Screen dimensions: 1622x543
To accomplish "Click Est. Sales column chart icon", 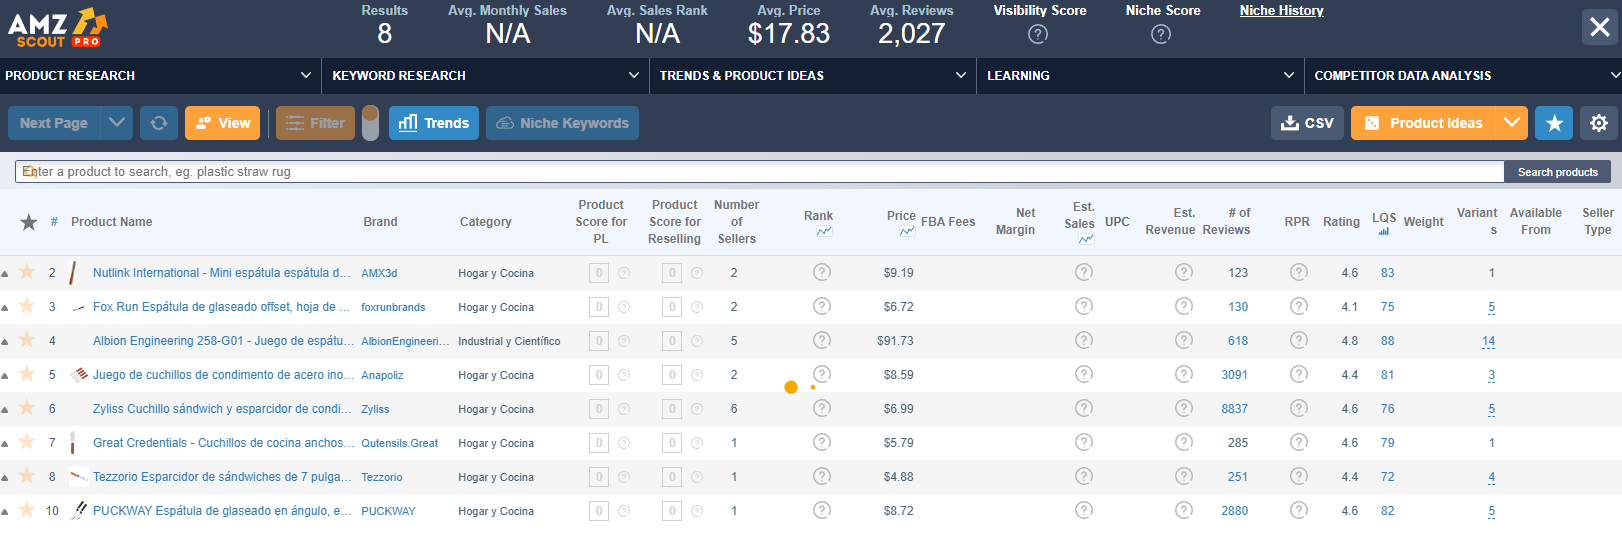I will point(1086,239).
